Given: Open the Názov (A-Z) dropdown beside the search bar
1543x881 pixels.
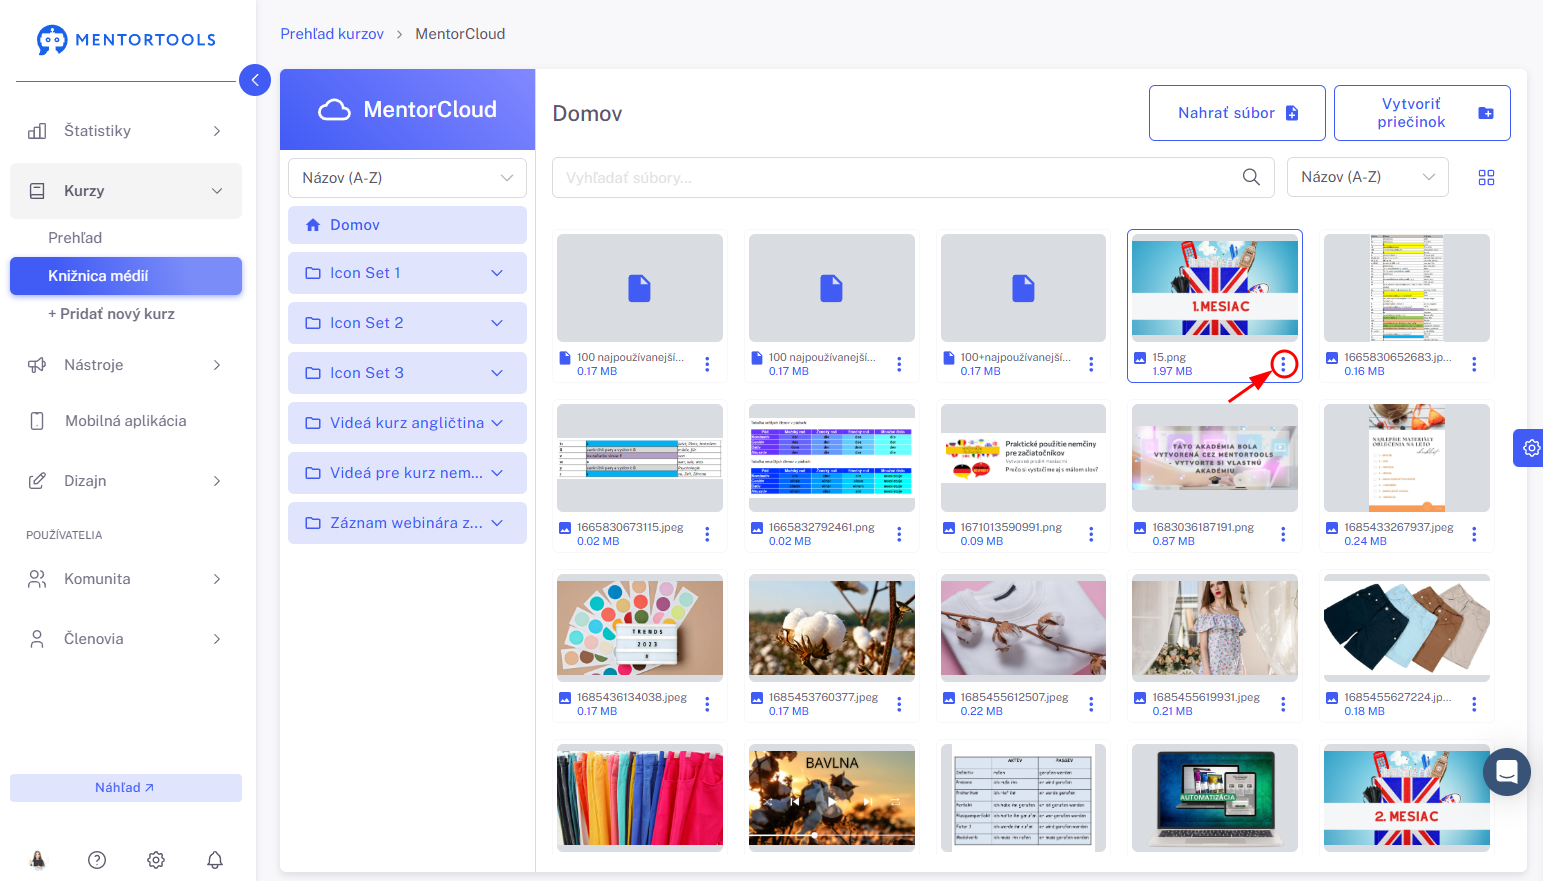Looking at the screenshot, I should coord(1367,177).
